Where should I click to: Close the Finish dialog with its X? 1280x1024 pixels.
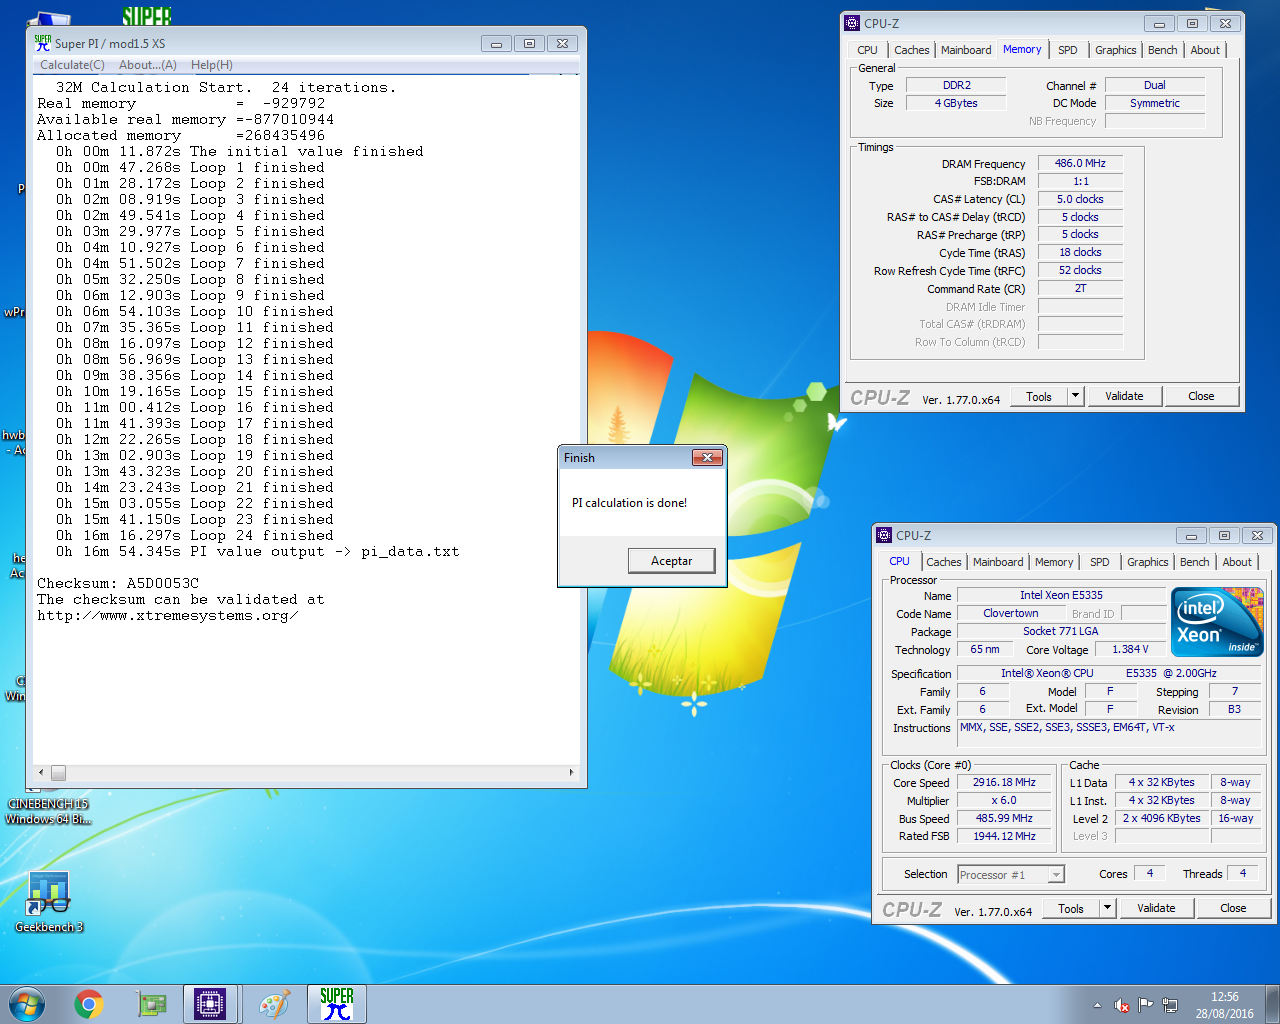707,457
